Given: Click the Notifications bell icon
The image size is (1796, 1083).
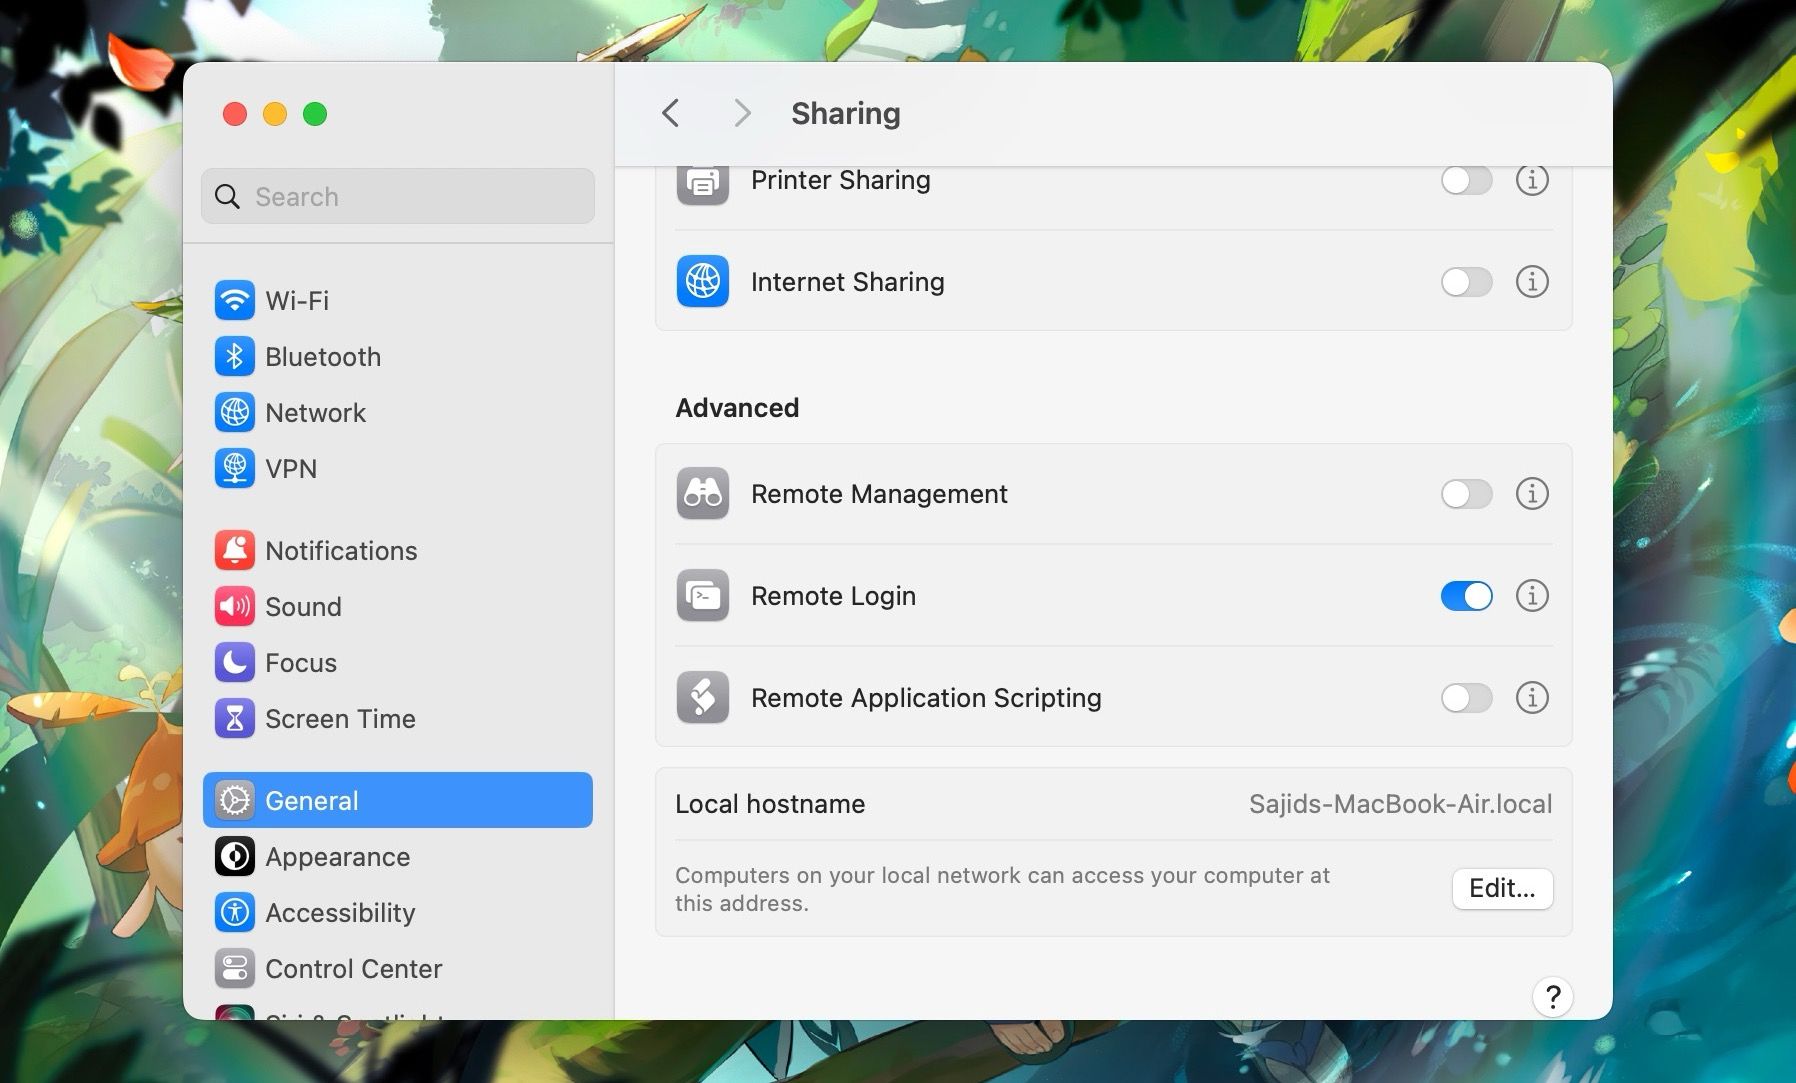Looking at the screenshot, I should pos(234,550).
